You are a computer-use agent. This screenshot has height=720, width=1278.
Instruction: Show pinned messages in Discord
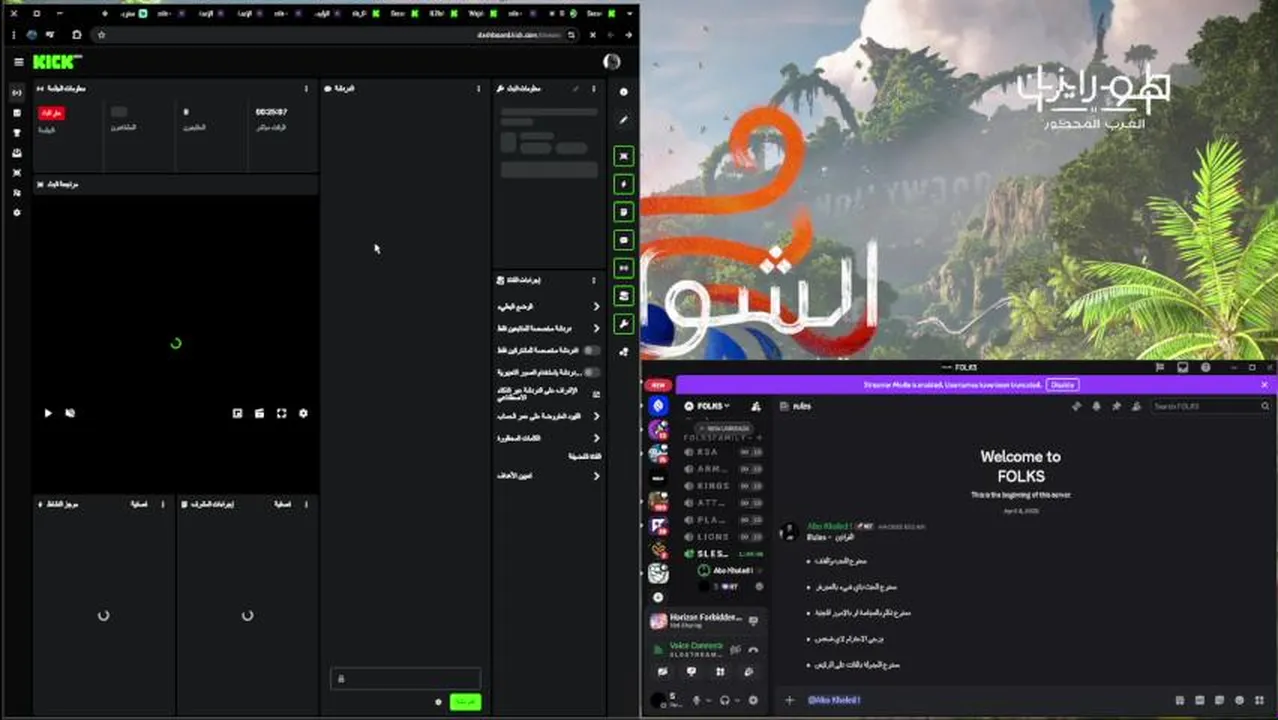(x=1116, y=406)
